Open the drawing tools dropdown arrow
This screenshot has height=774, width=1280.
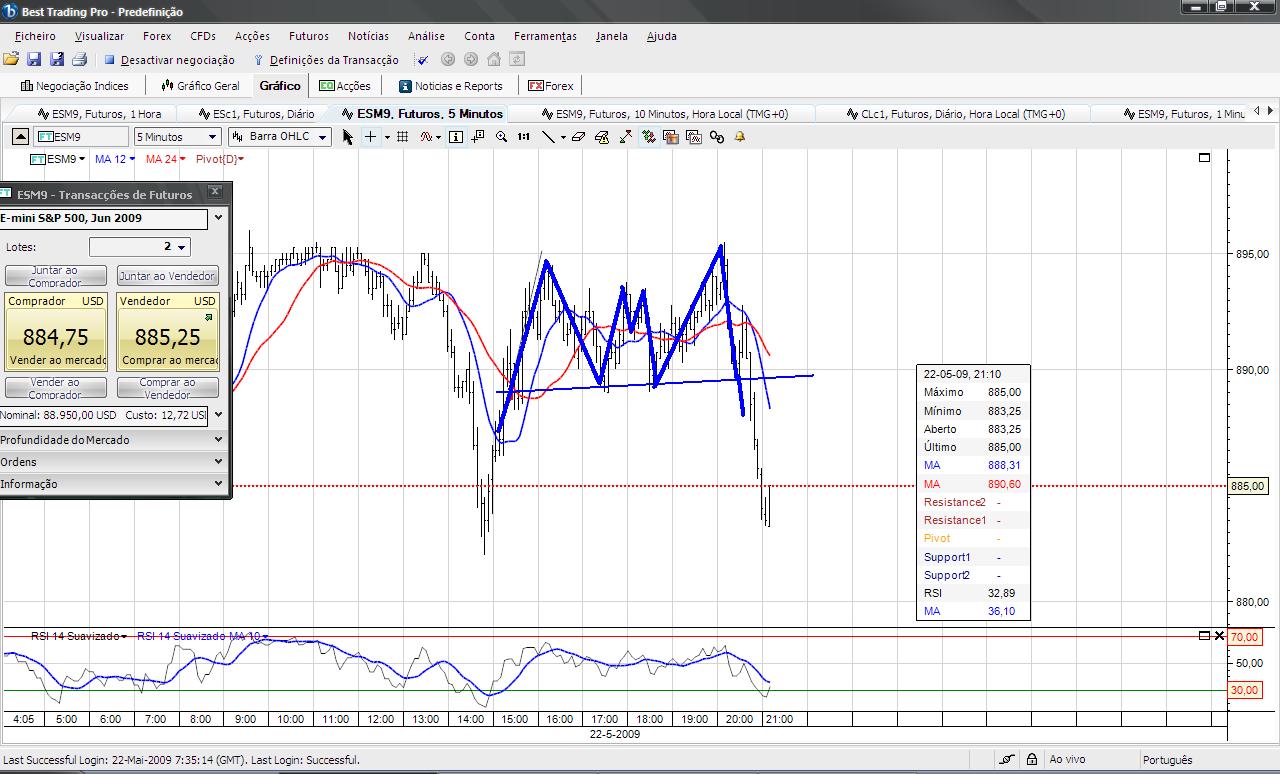563,137
